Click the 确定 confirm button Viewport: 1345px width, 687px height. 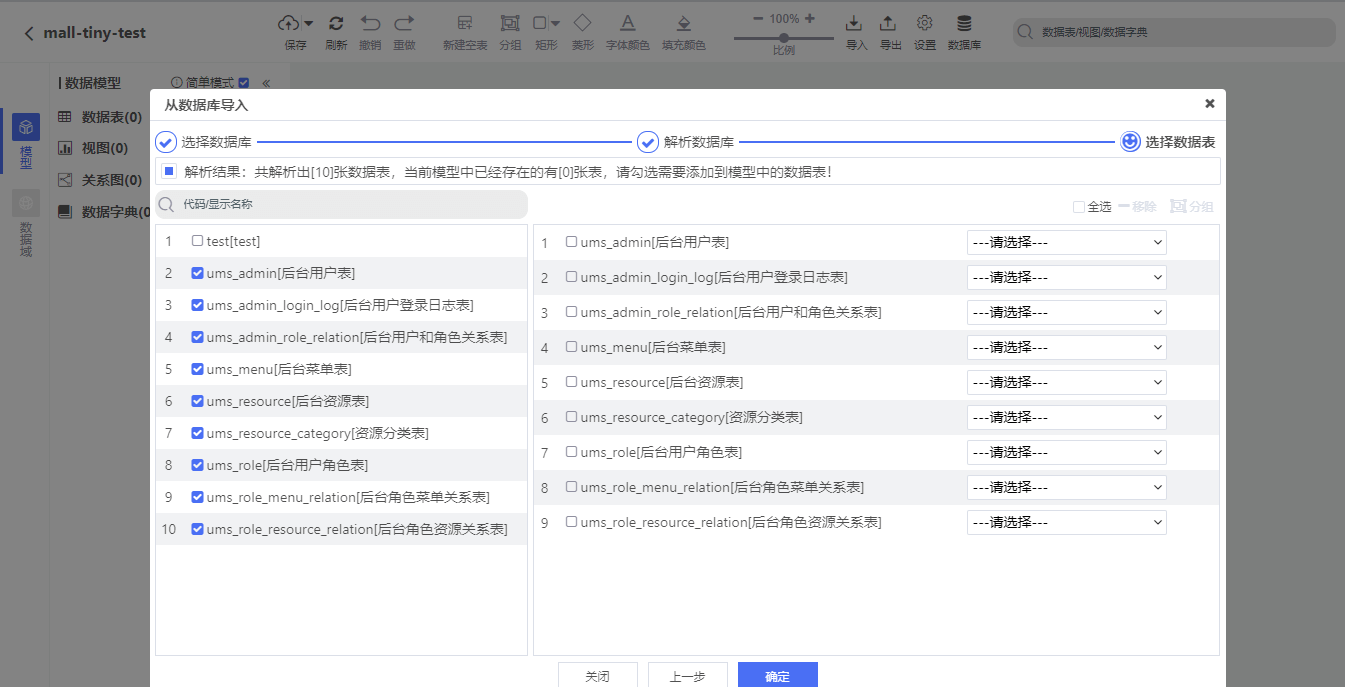tap(777, 675)
